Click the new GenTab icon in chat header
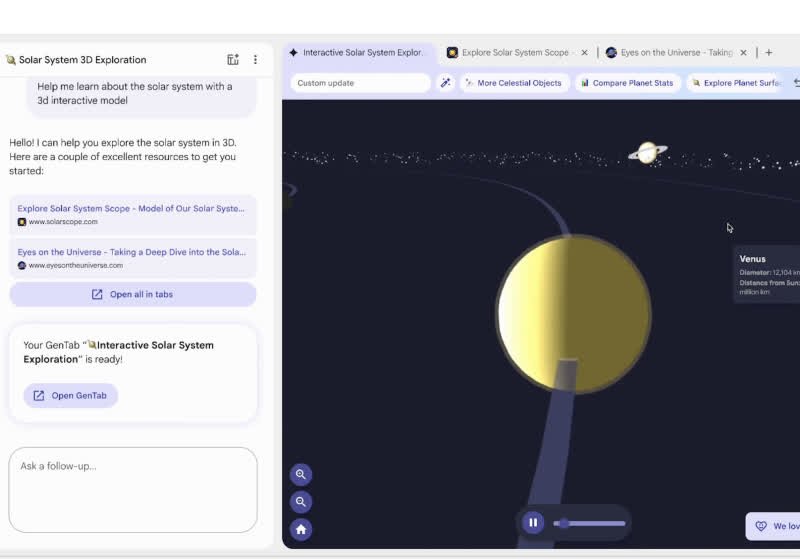 [233, 60]
